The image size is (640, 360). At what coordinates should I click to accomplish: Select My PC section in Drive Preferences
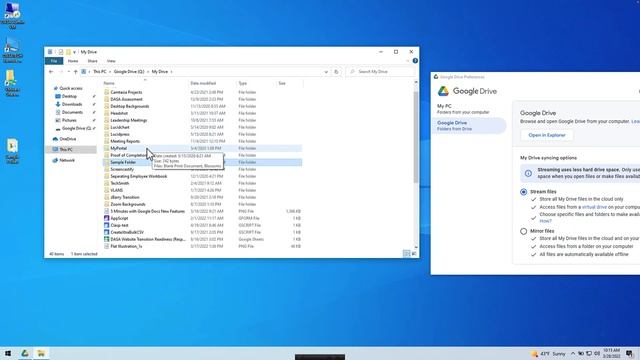[x=463, y=109]
